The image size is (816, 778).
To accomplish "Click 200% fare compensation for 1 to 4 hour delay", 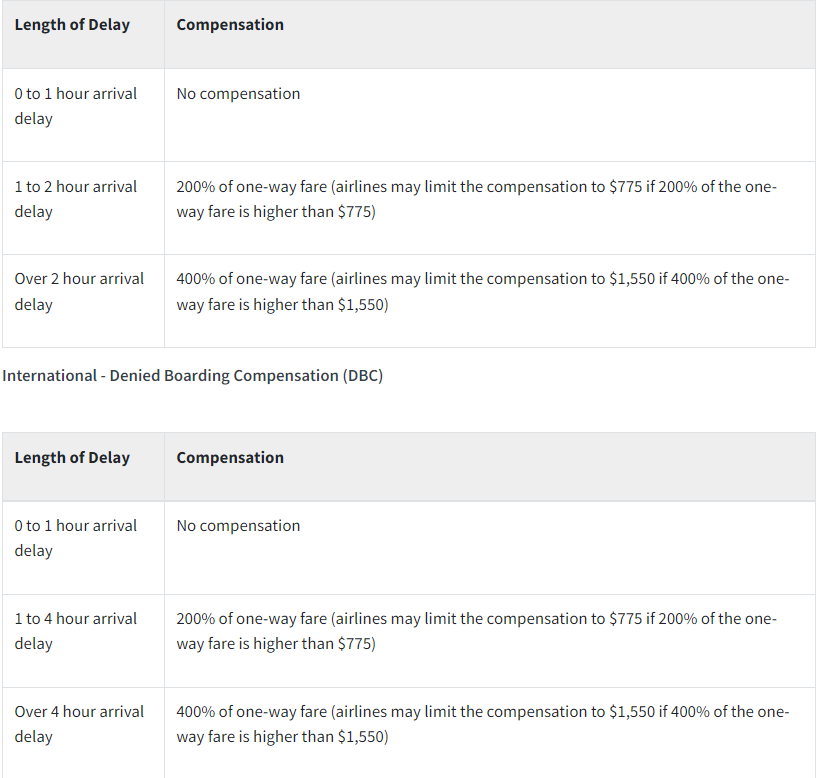I will tap(476, 631).
